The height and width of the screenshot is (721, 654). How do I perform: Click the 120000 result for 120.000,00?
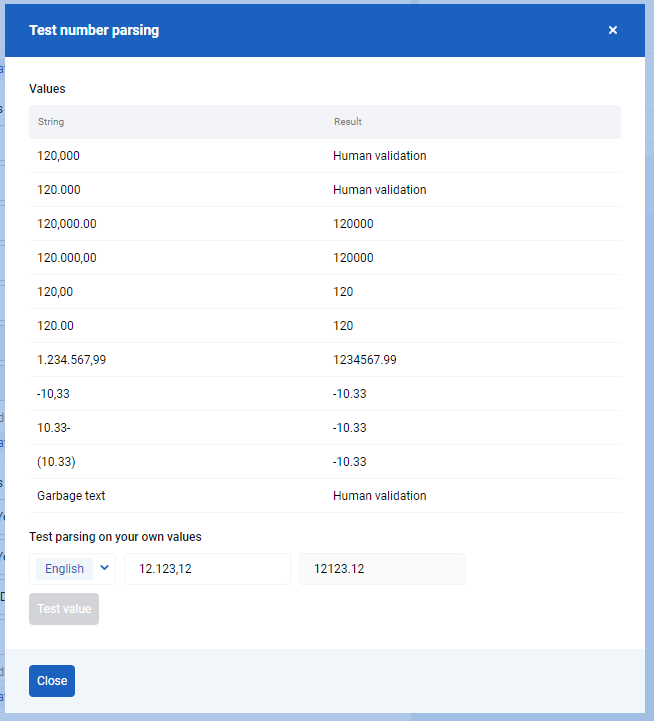coord(353,258)
